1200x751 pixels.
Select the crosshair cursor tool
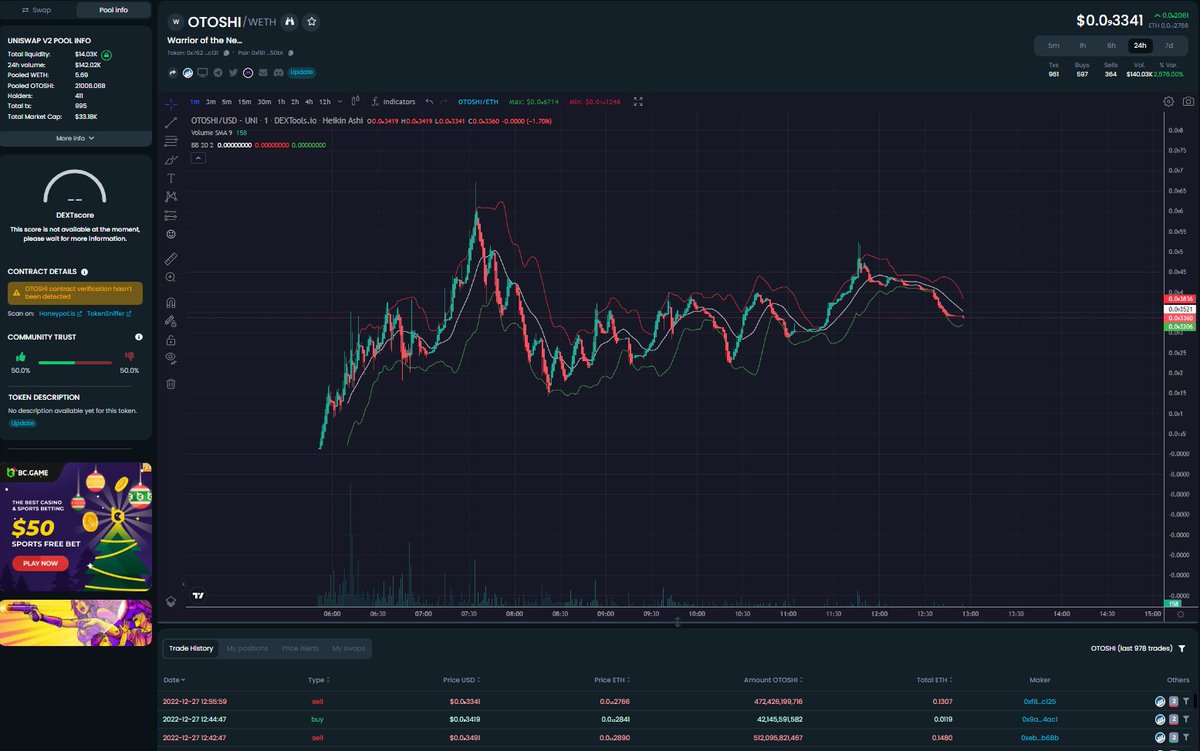pyautogui.click(x=171, y=102)
